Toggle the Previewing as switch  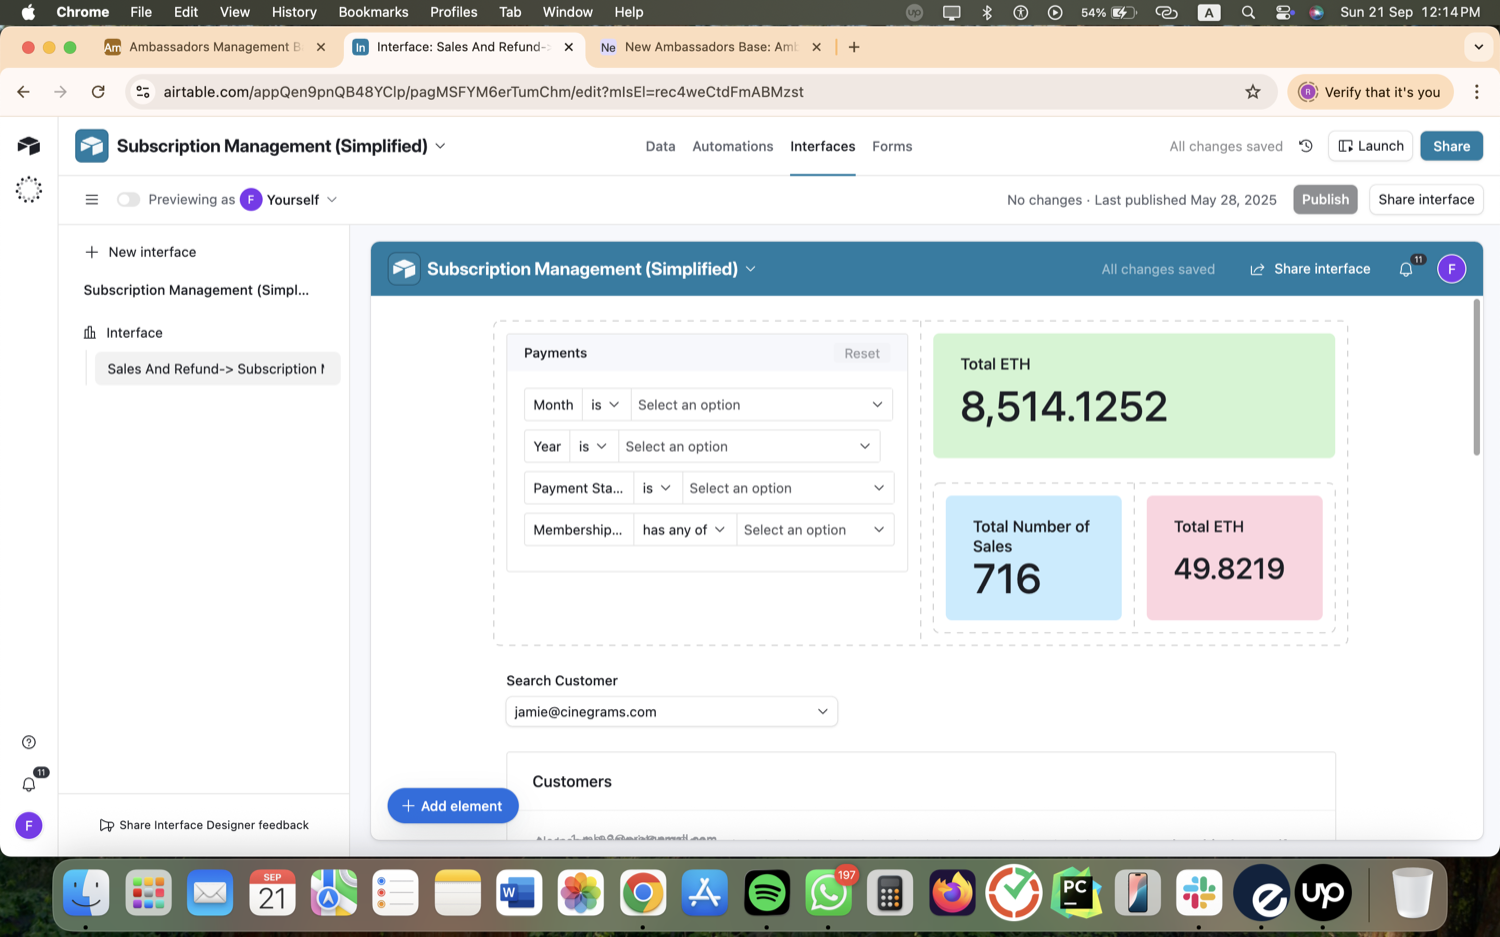(128, 200)
